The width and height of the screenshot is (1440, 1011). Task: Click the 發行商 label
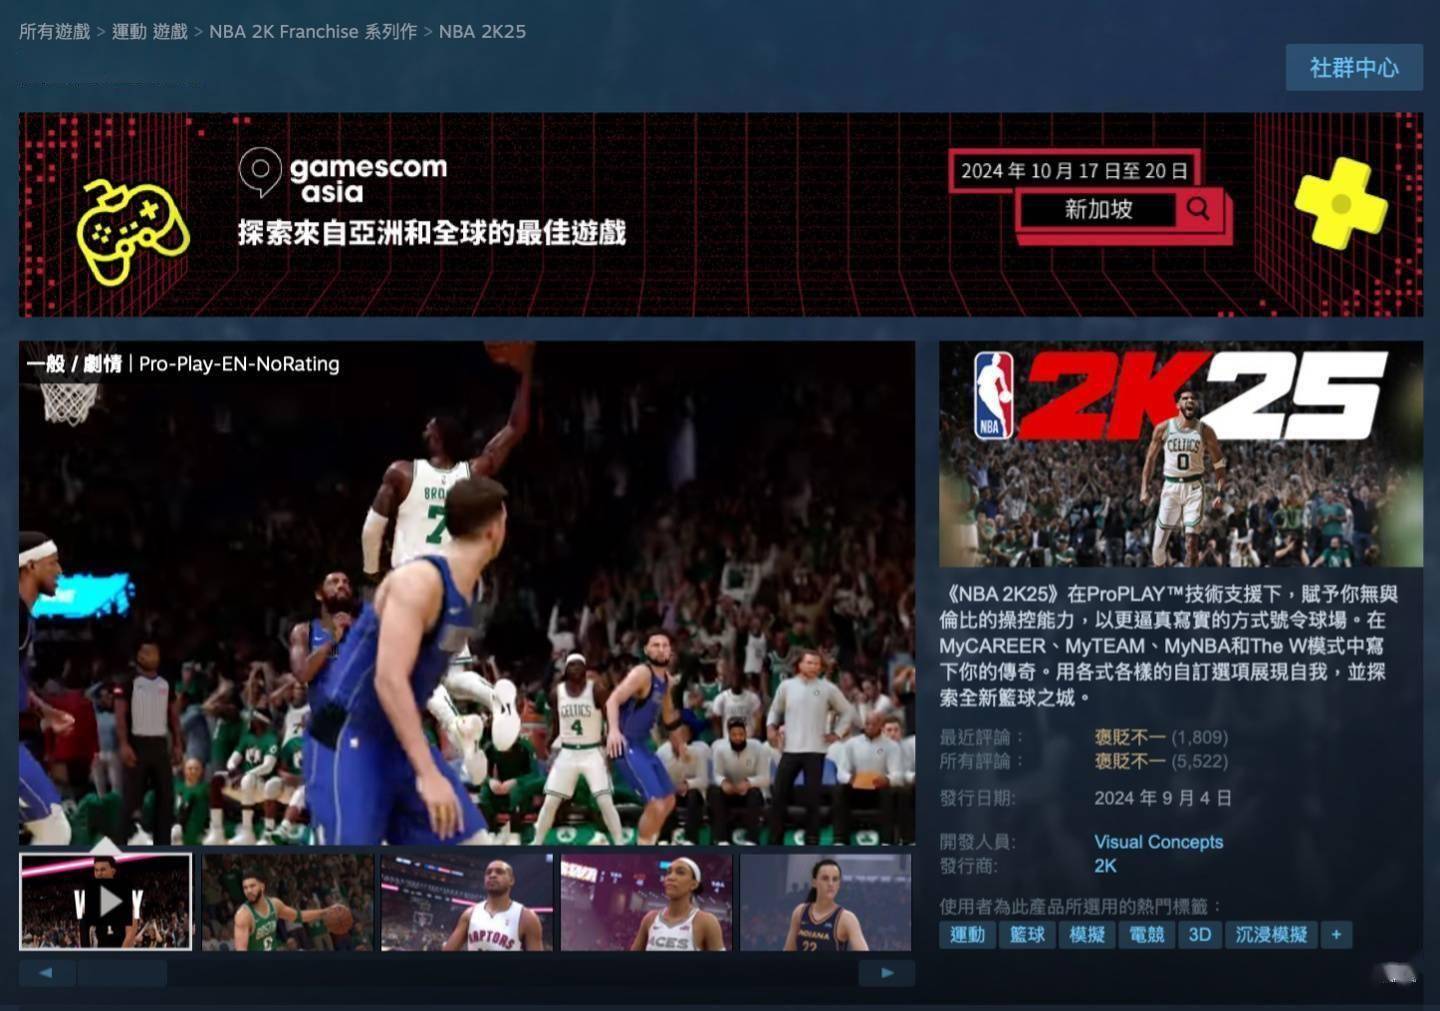(x=968, y=866)
